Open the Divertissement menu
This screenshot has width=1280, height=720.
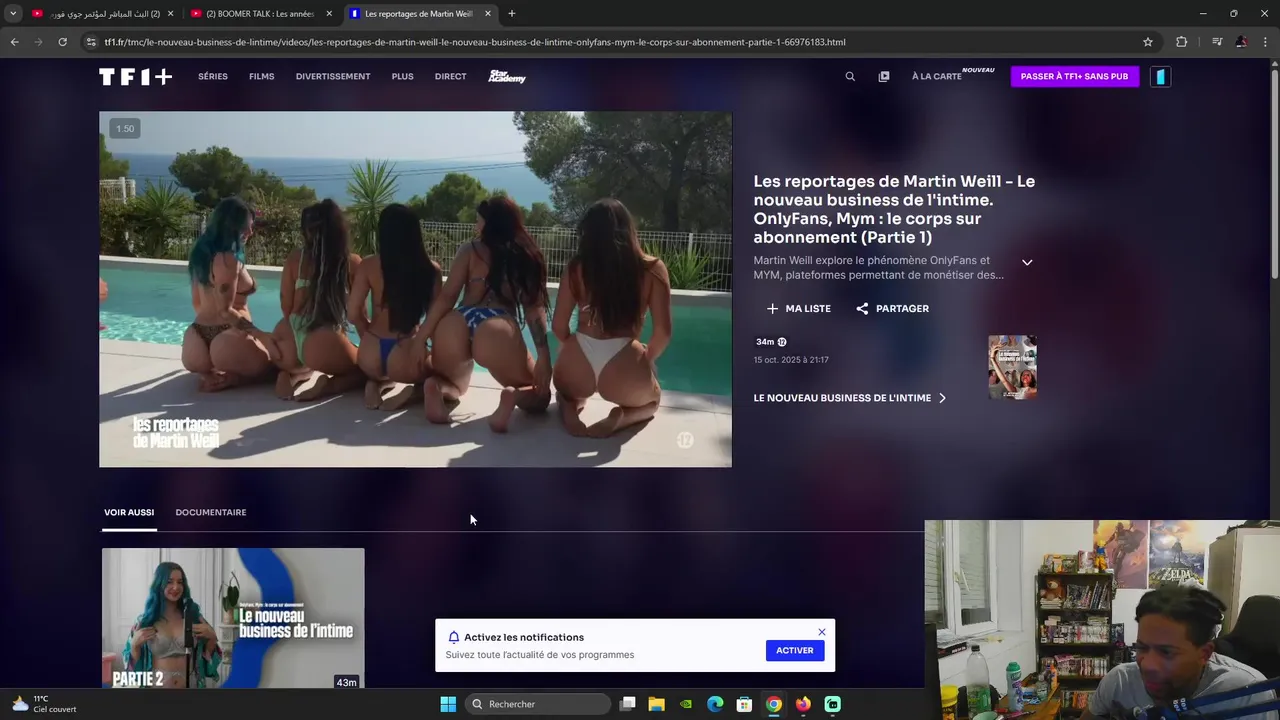tap(333, 77)
